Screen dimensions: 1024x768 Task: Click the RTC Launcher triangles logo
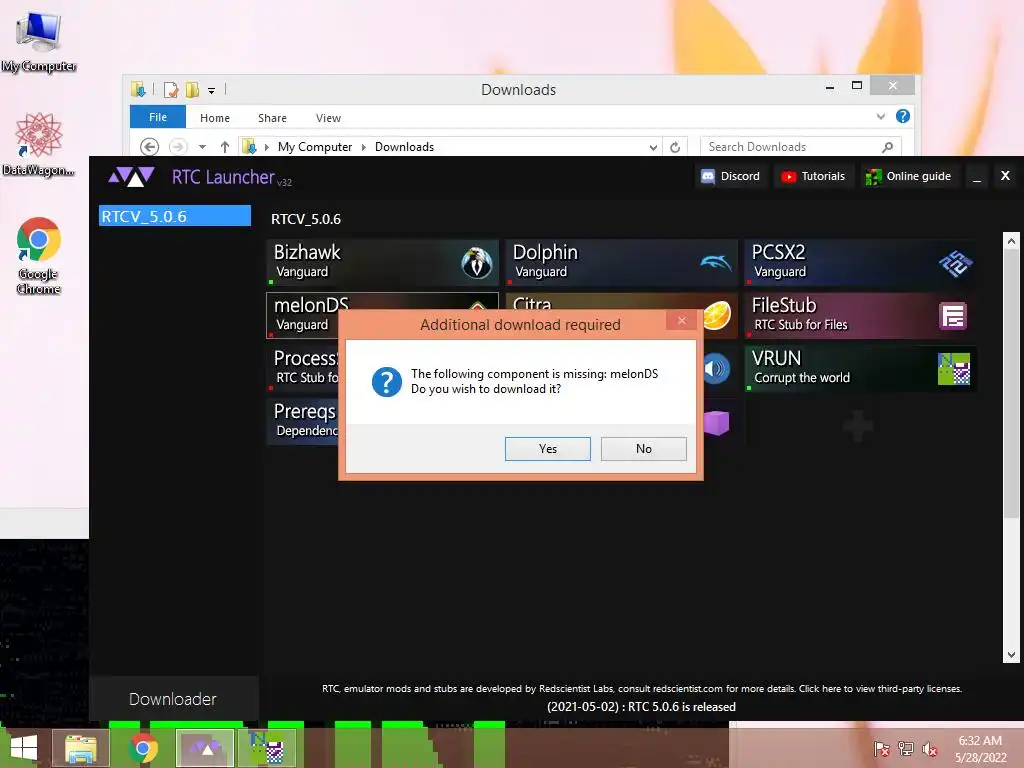pos(131,176)
